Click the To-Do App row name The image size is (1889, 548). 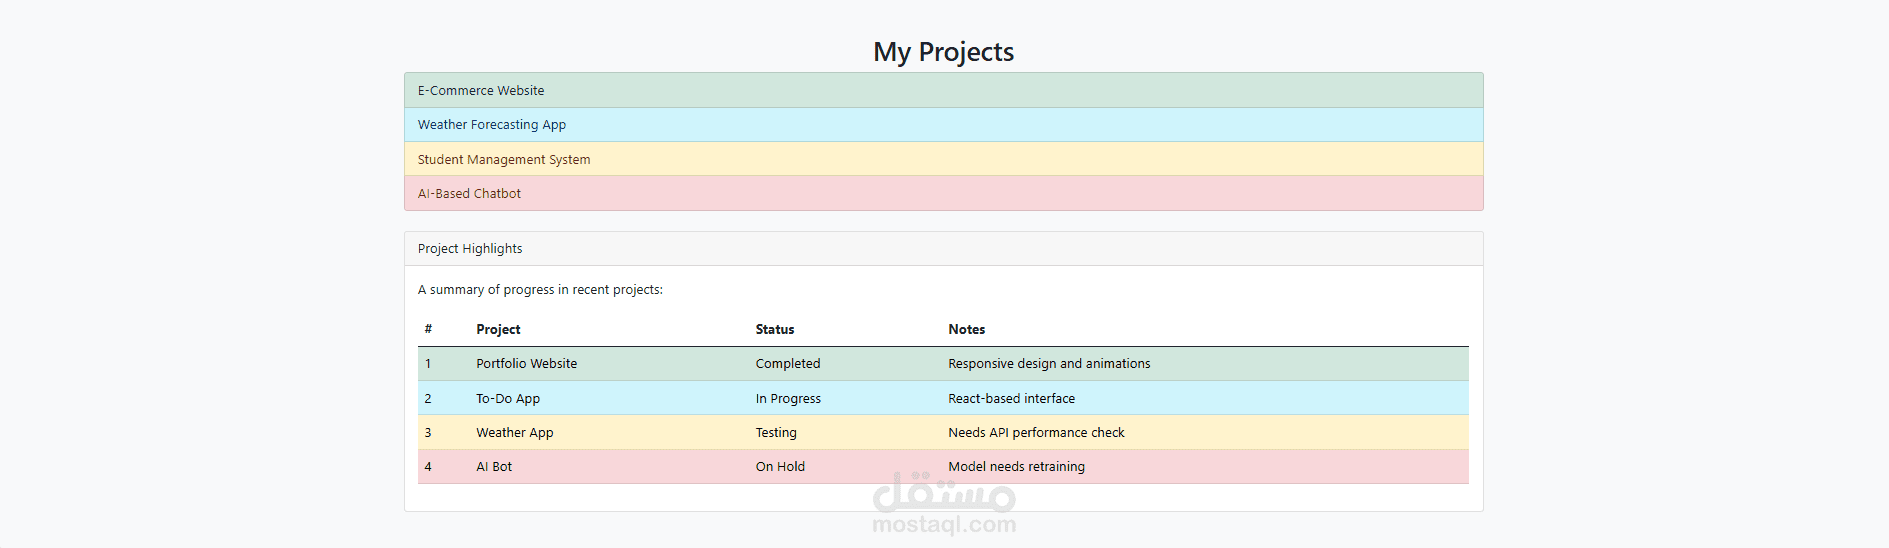coord(508,398)
